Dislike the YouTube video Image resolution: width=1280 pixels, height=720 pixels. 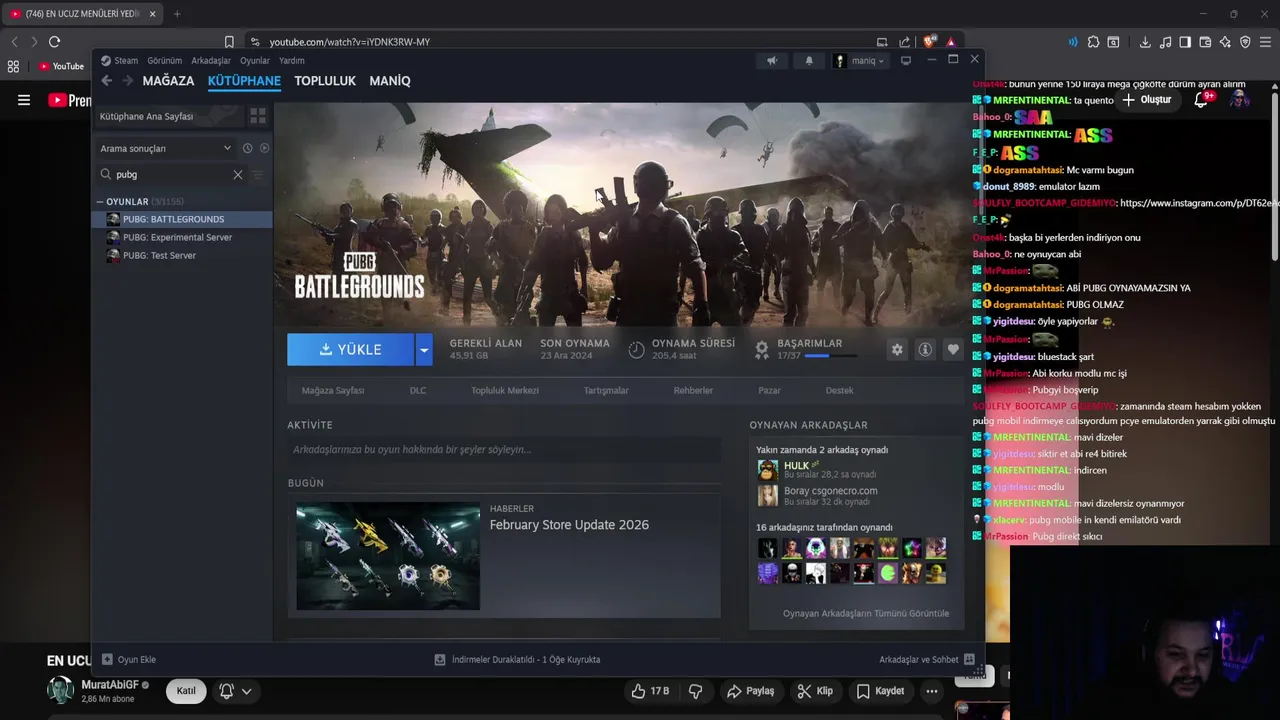pos(696,691)
